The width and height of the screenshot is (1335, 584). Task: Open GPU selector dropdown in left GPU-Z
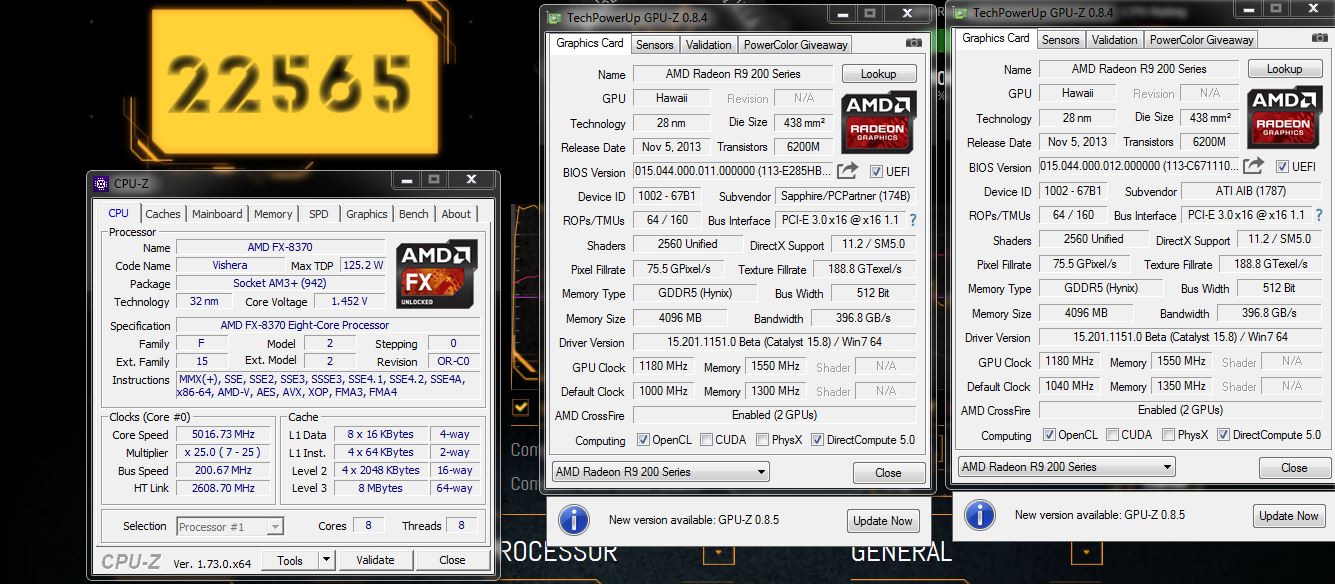coord(660,472)
